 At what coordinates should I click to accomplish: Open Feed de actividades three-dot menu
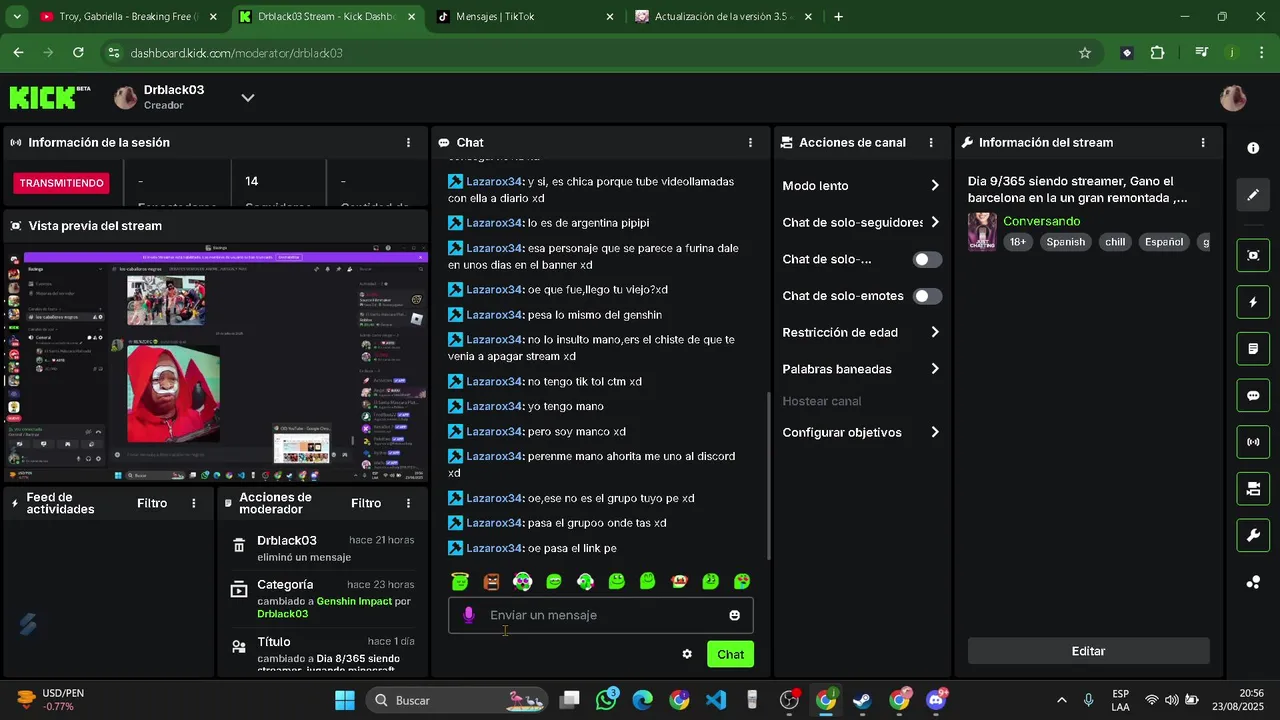point(194,503)
